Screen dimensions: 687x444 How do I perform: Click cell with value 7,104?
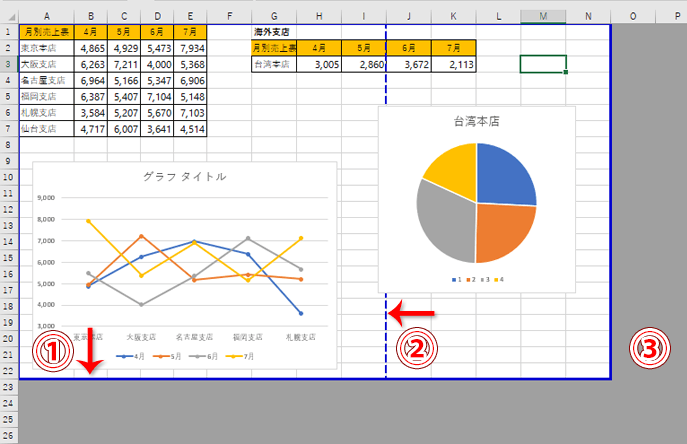click(x=157, y=96)
